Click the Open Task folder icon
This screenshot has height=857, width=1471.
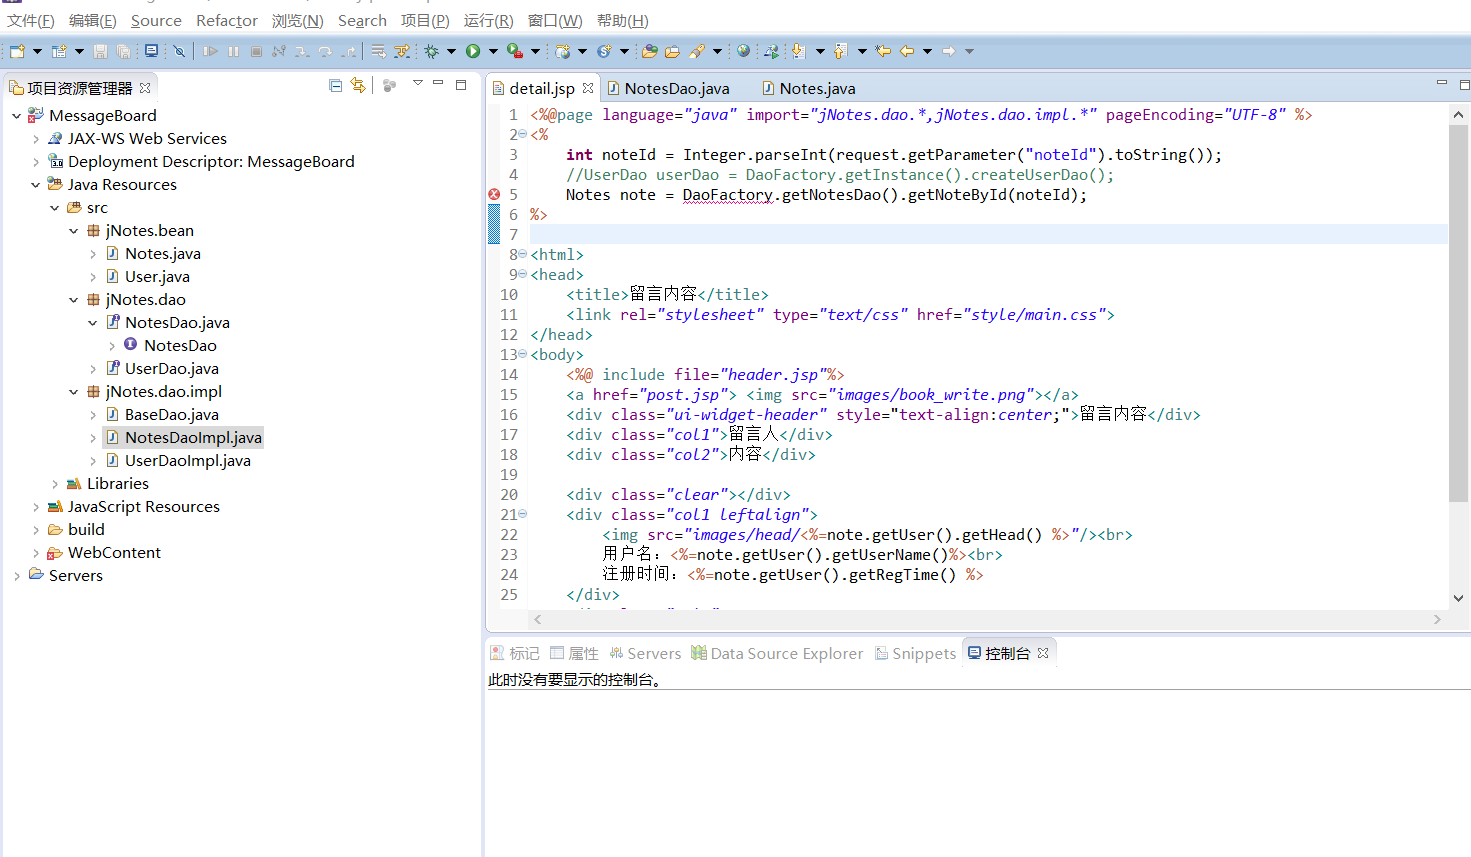pyautogui.click(x=672, y=51)
